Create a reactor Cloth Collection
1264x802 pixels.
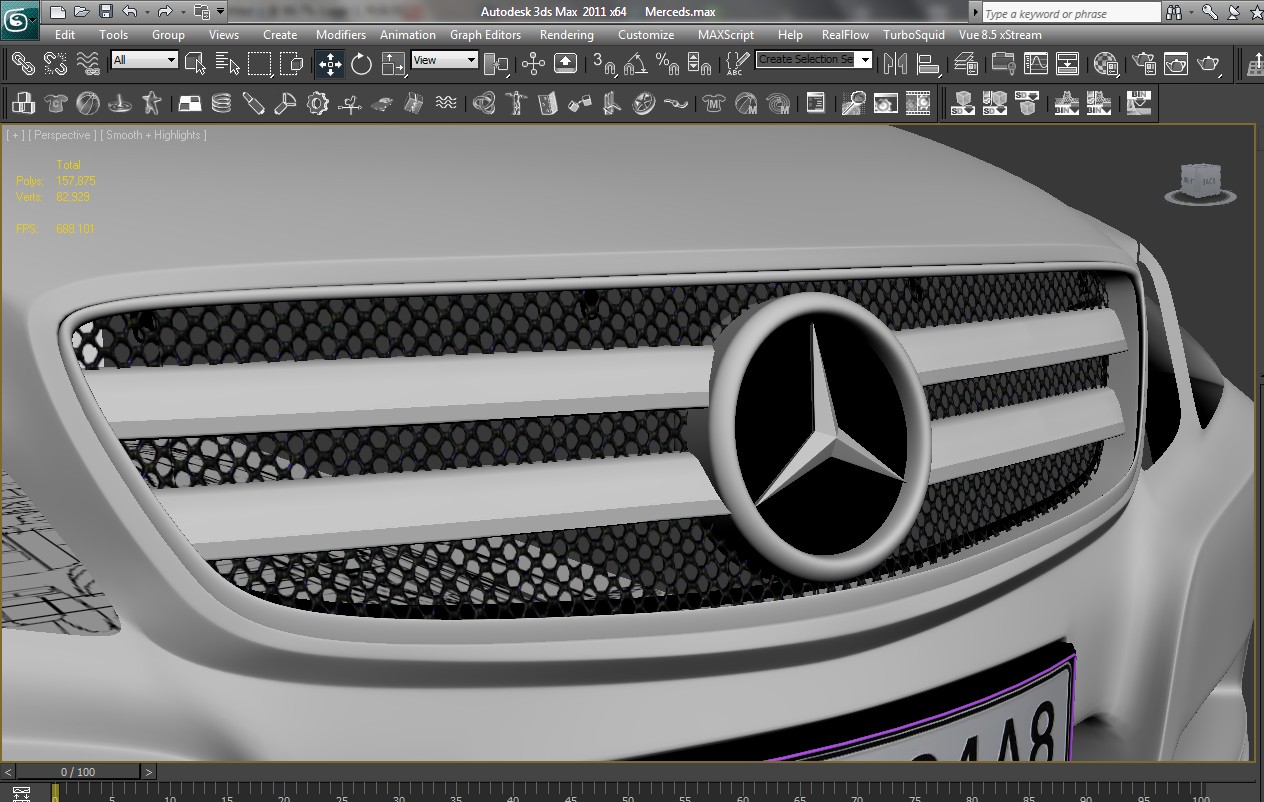click(55, 103)
